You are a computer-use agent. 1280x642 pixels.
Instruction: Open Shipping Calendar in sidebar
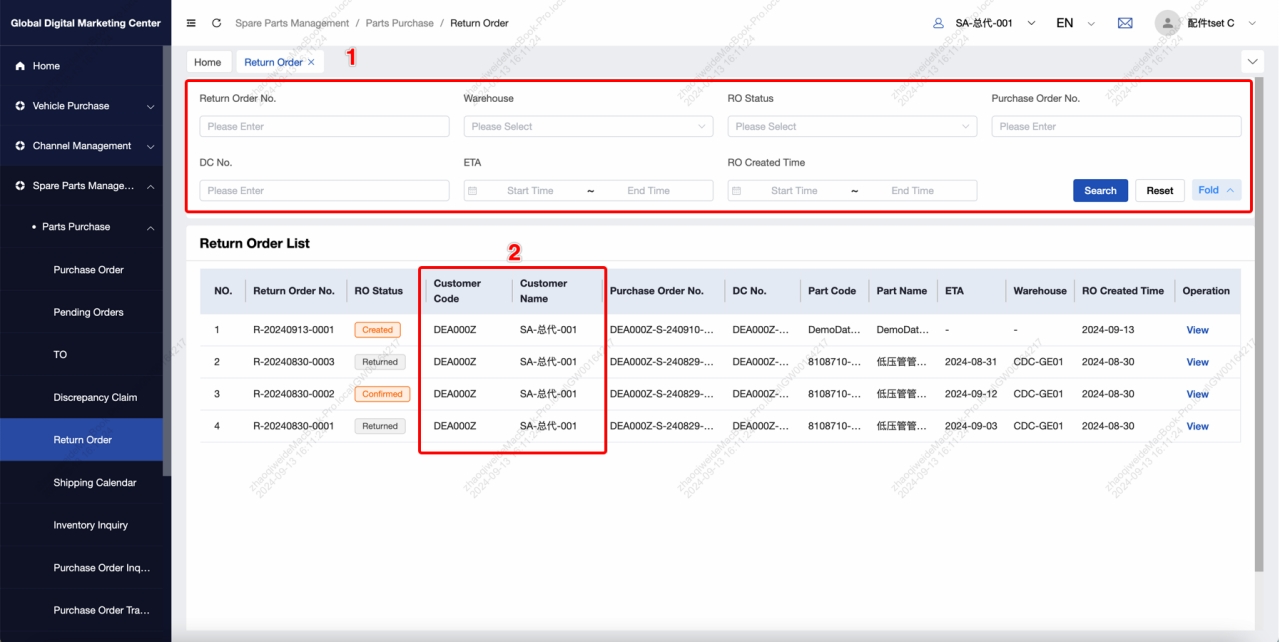point(95,482)
